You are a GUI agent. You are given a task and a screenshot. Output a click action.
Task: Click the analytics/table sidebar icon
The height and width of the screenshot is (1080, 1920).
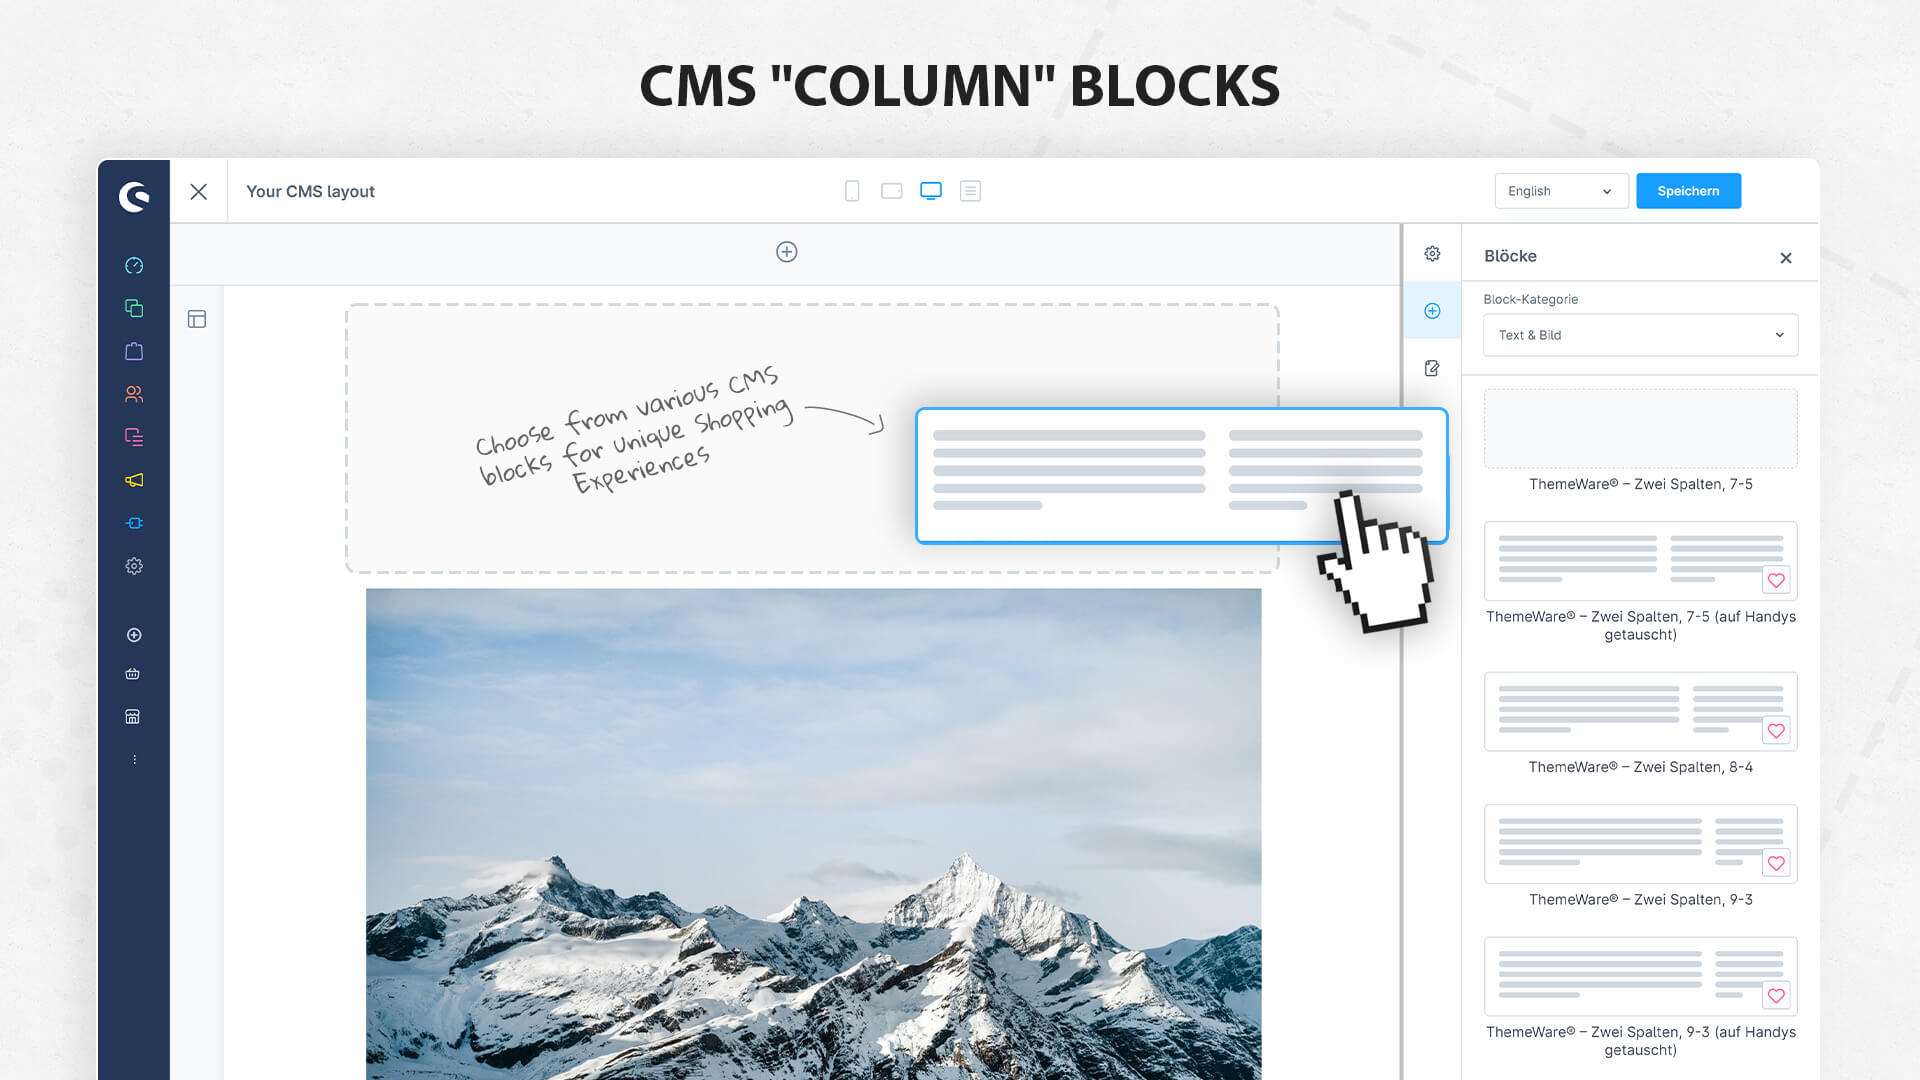[x=133, y=716]
